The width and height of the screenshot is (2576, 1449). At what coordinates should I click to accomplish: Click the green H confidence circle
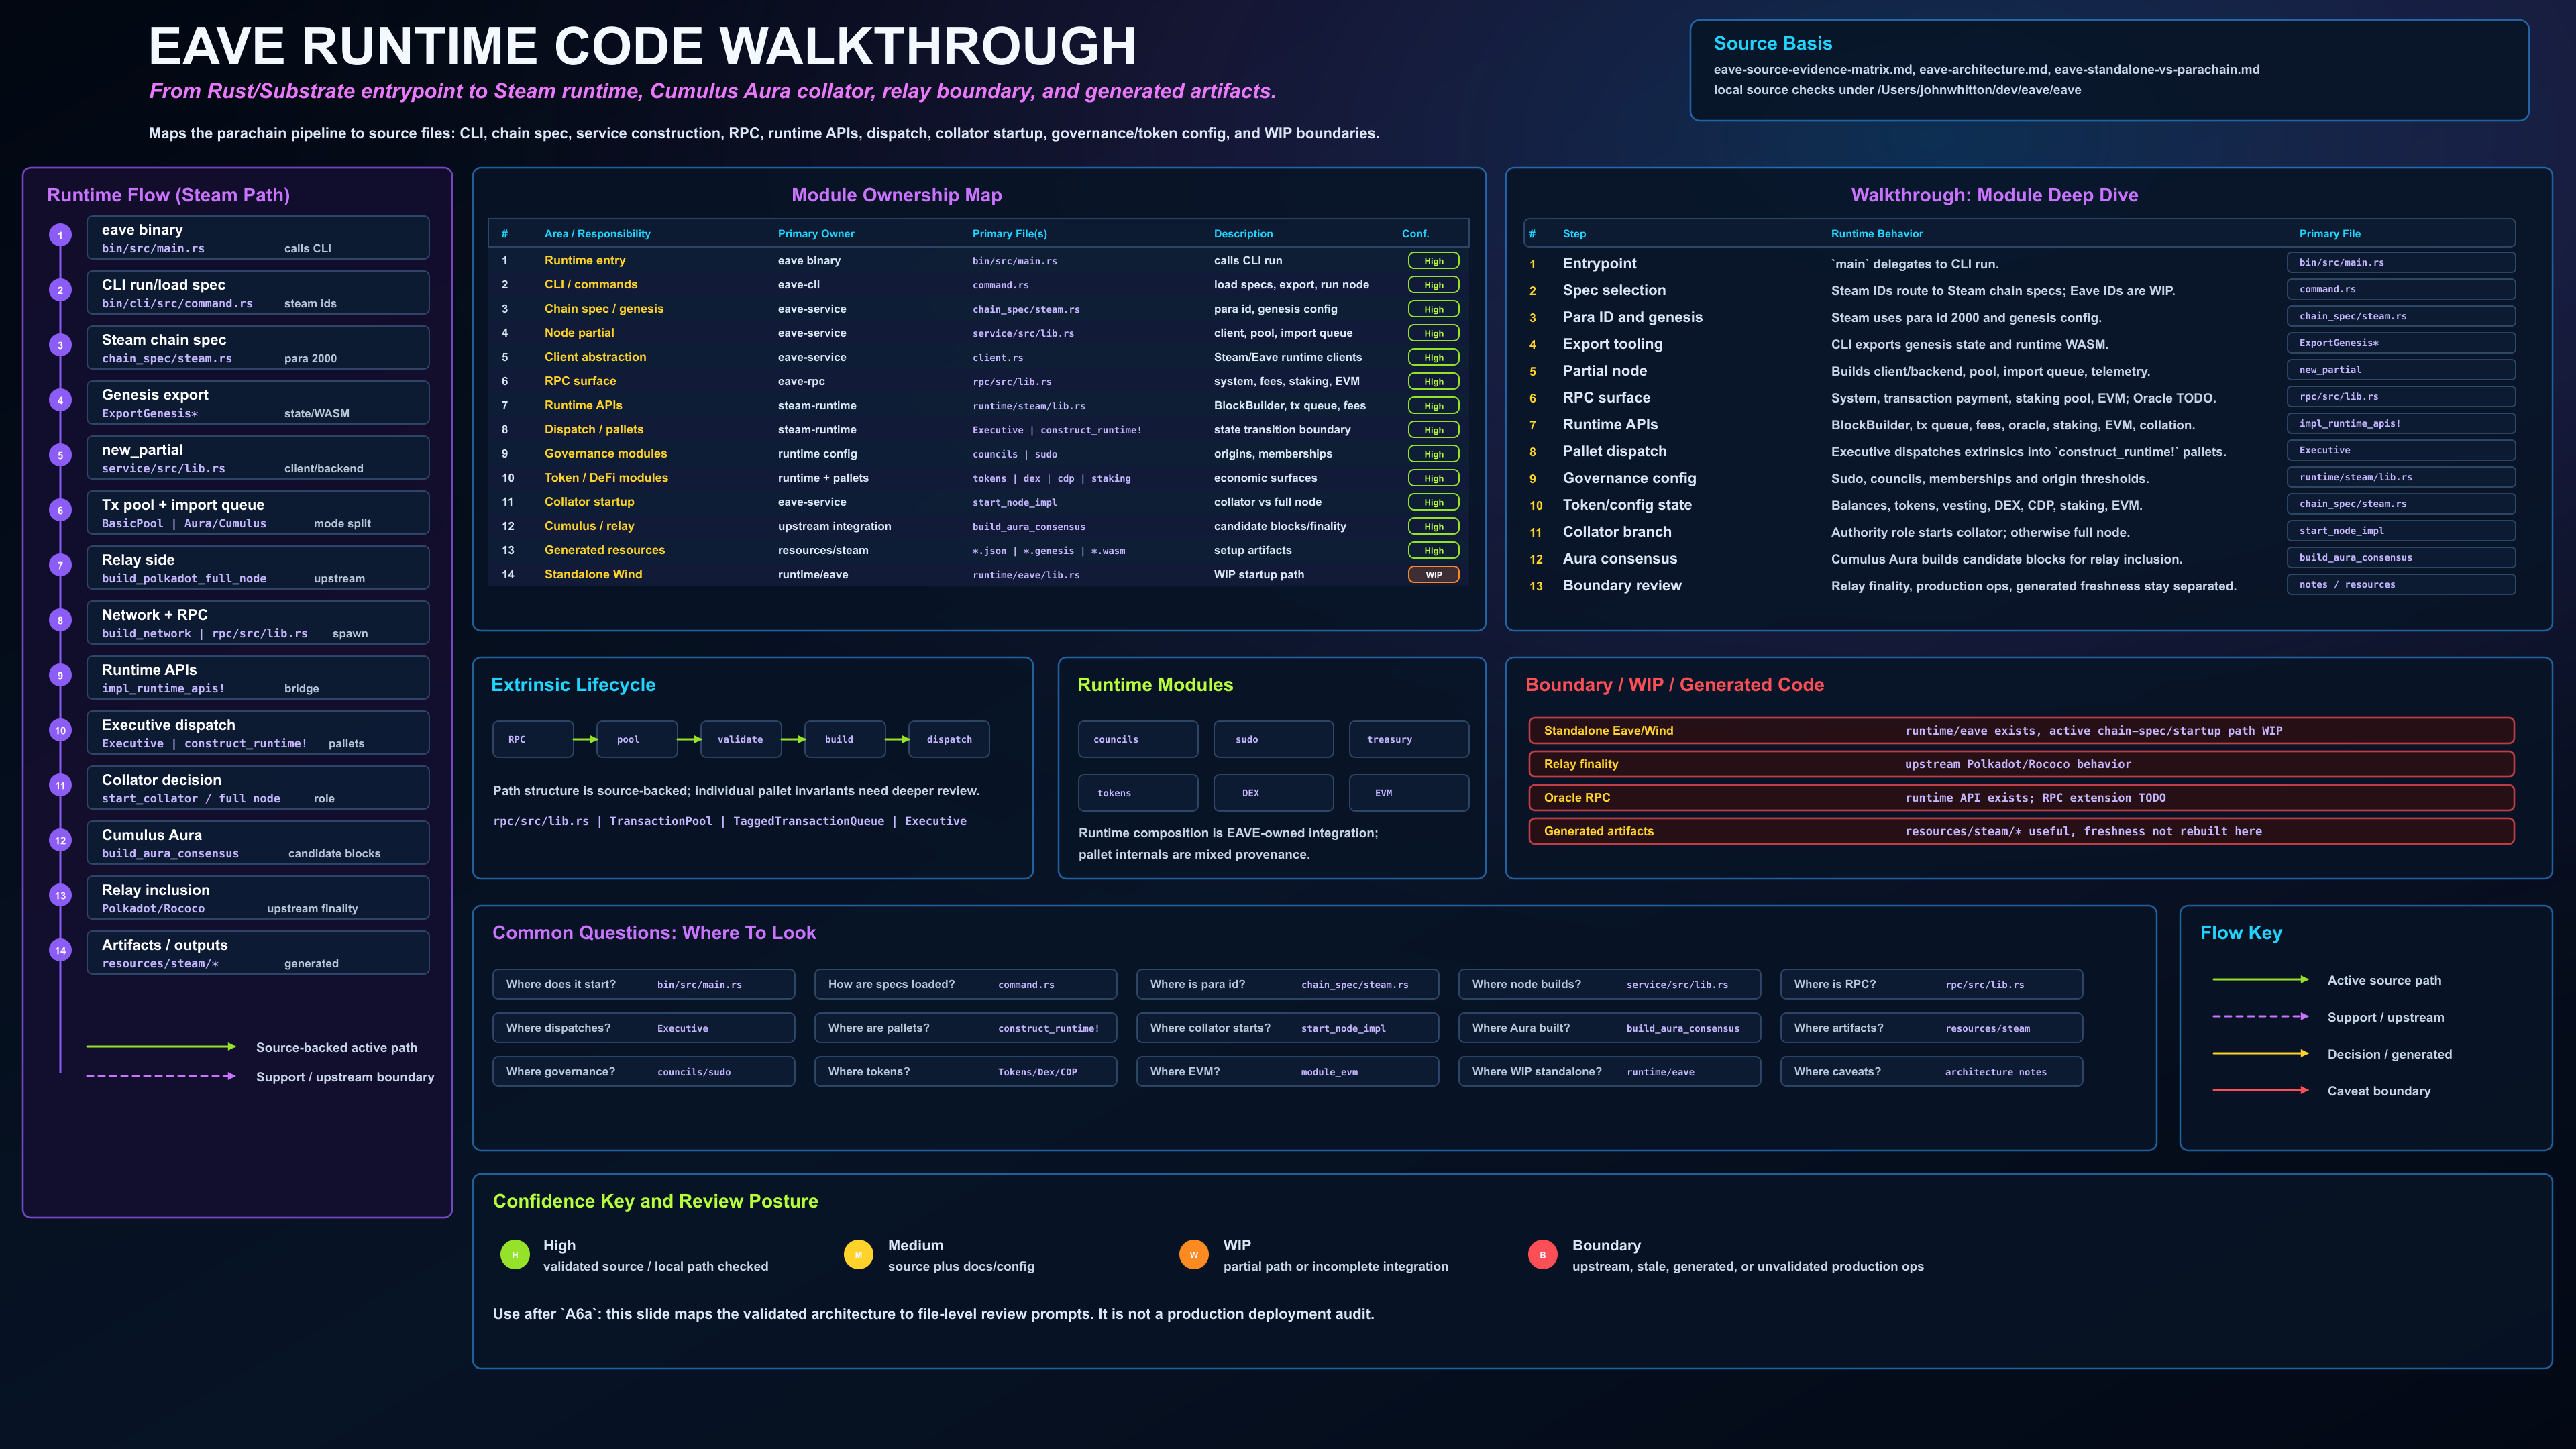[515, 1255]
